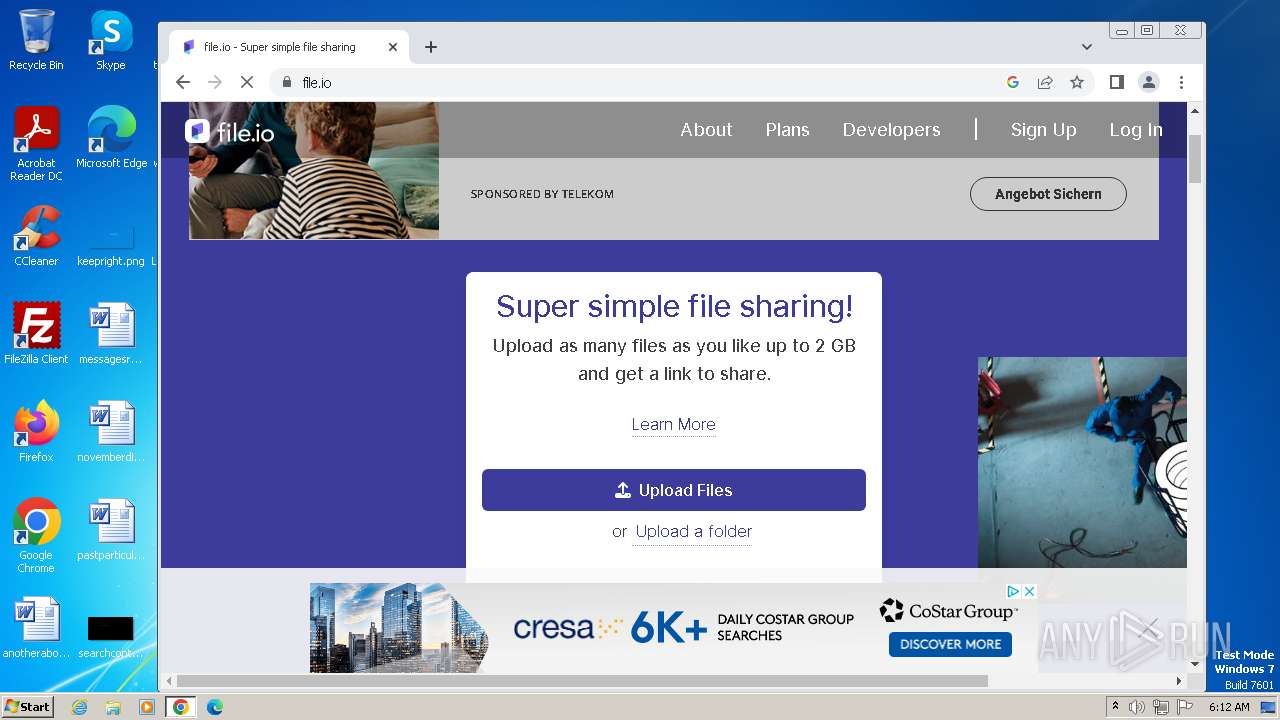Click the horizontal scrollbar thumb
Image resolution: width=1280 pixels, height=720 pixels.
point(582,681)
